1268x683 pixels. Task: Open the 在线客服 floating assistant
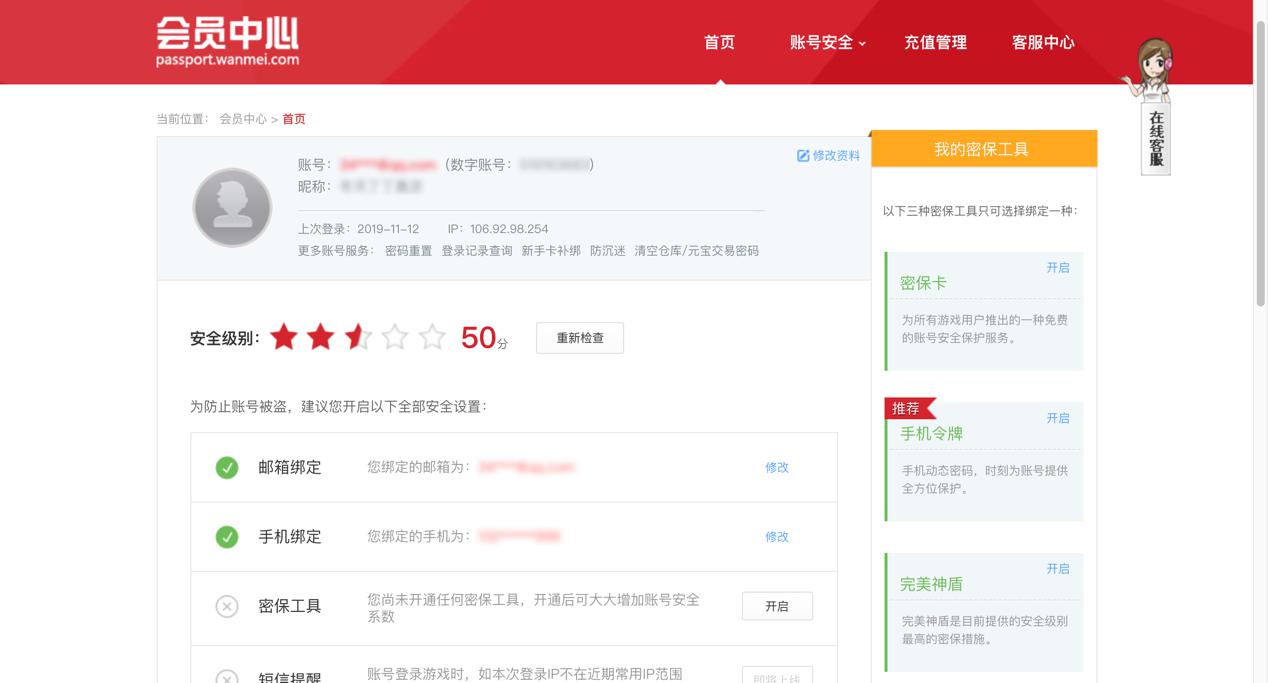[1155, 110]
